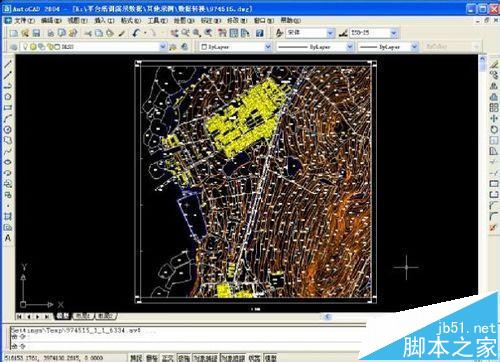Toggle Lineweight display in status bar
Viewport: 500px width, 362px height.
[255, 358]
